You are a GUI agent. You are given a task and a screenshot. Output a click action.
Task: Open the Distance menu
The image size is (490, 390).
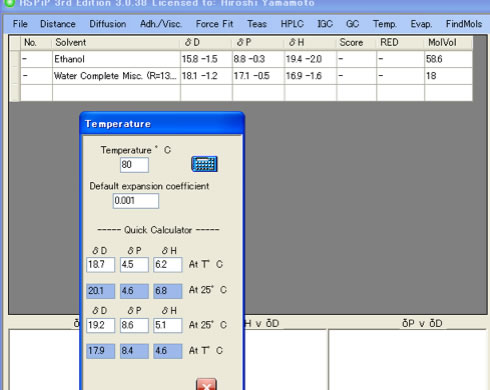tap(58, 24)
